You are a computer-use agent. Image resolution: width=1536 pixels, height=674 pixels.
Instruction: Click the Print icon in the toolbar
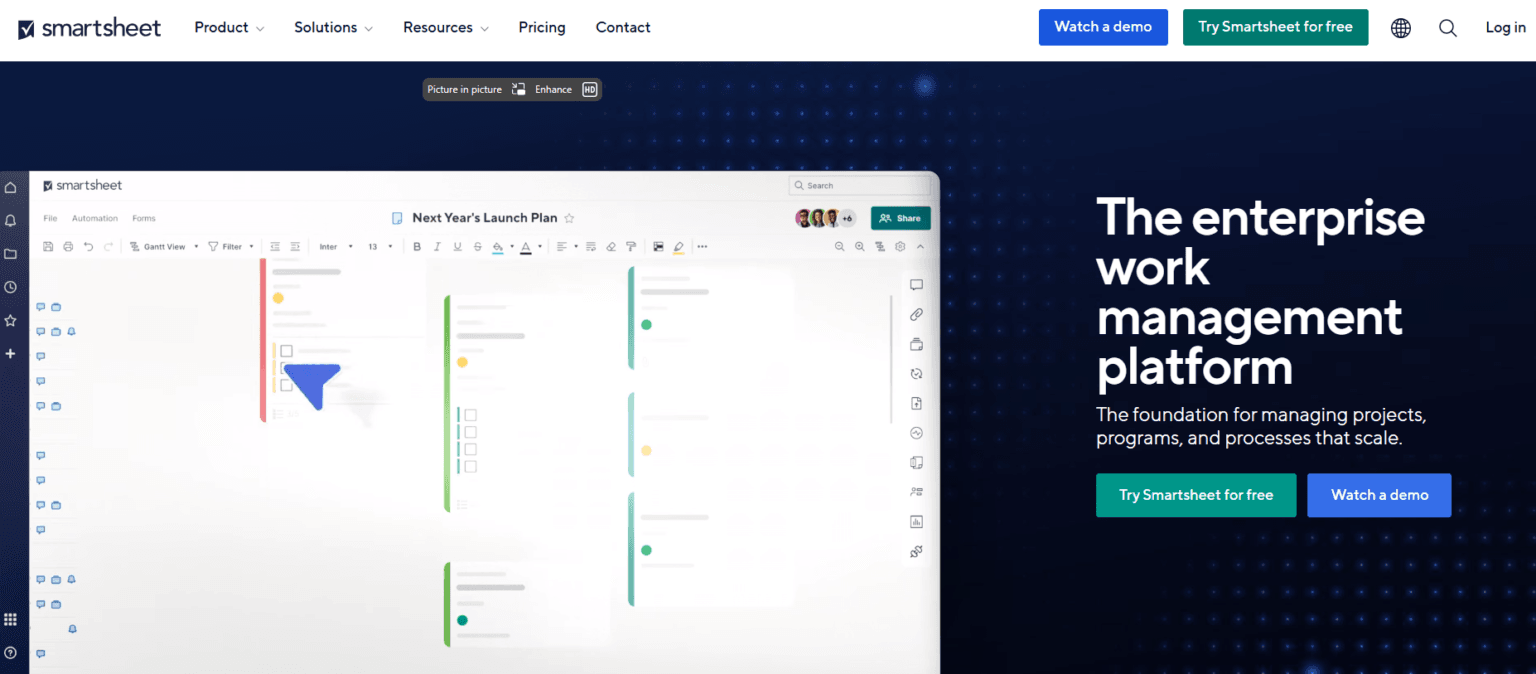68,246
